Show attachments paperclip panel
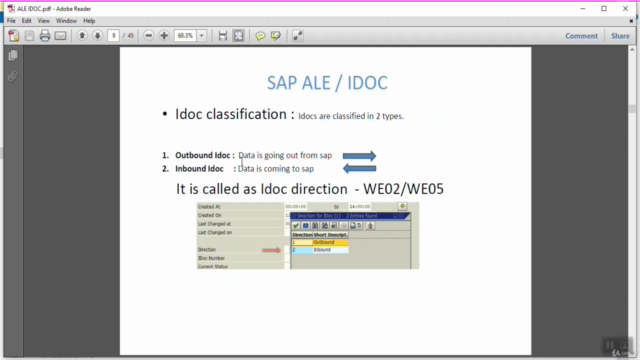Image resolution: width=640 pixels, height=360 pixels. coord(13,76)
